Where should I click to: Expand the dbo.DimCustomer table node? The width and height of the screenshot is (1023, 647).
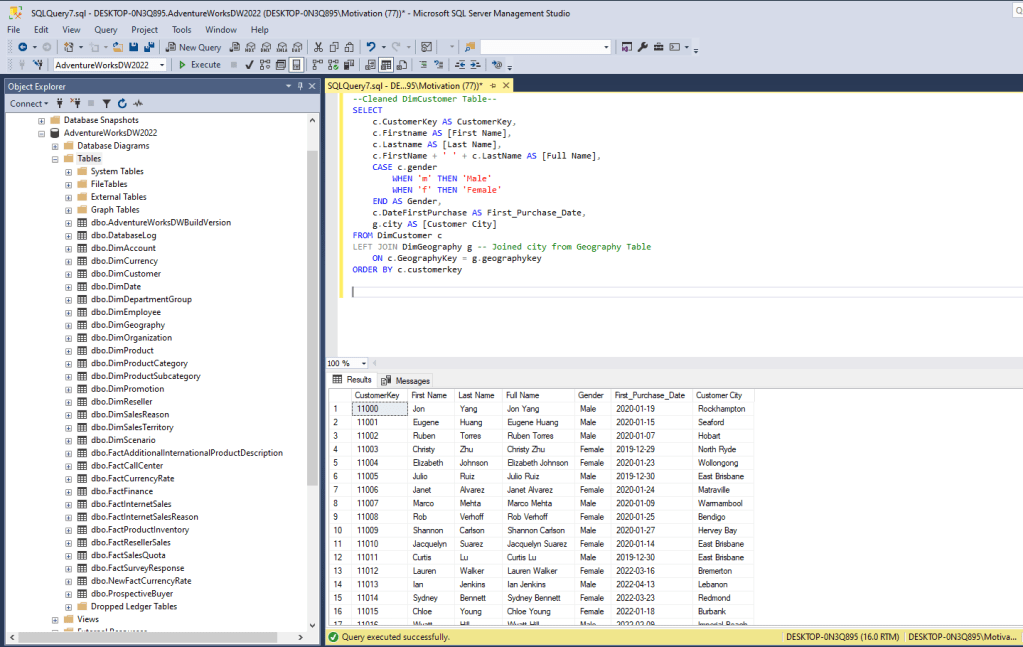[x=69, y=274]
